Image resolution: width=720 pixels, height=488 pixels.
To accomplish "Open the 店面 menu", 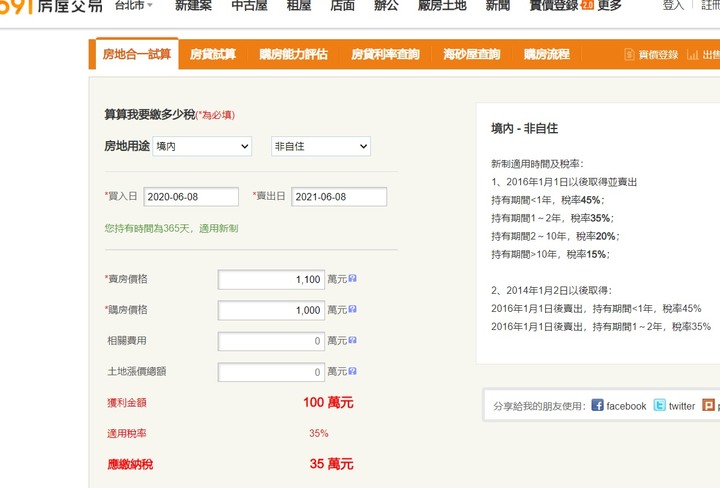I will point(343,6).
